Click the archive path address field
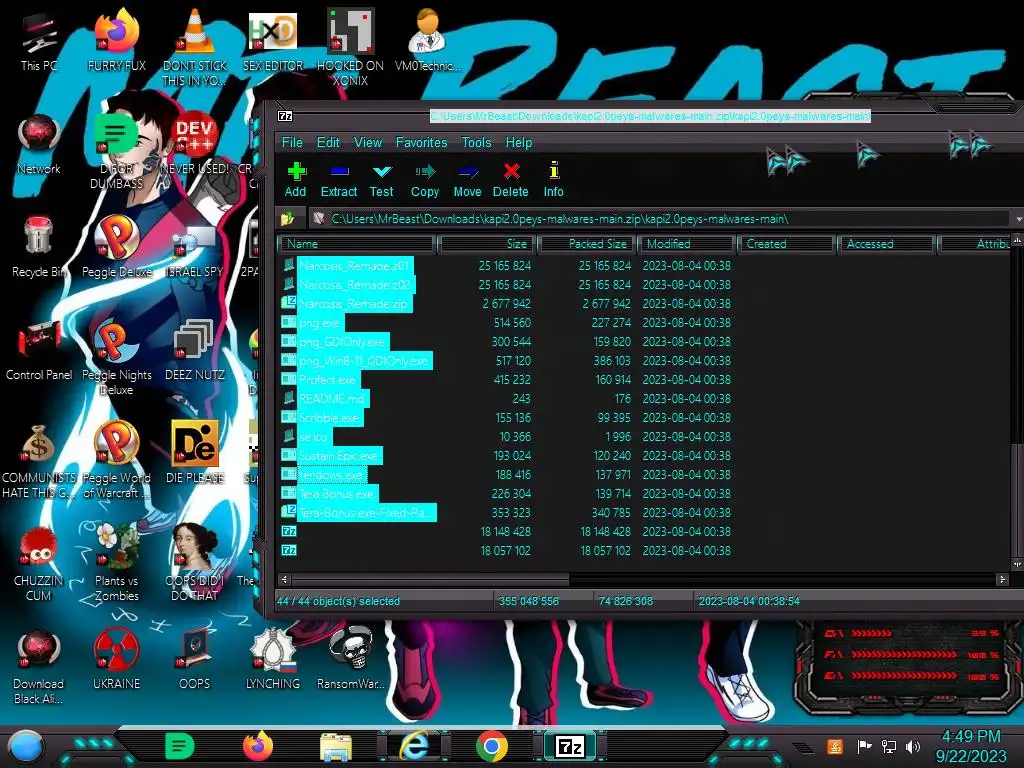The height and width of the screenshot is (768, 1024). click(660, 219)
